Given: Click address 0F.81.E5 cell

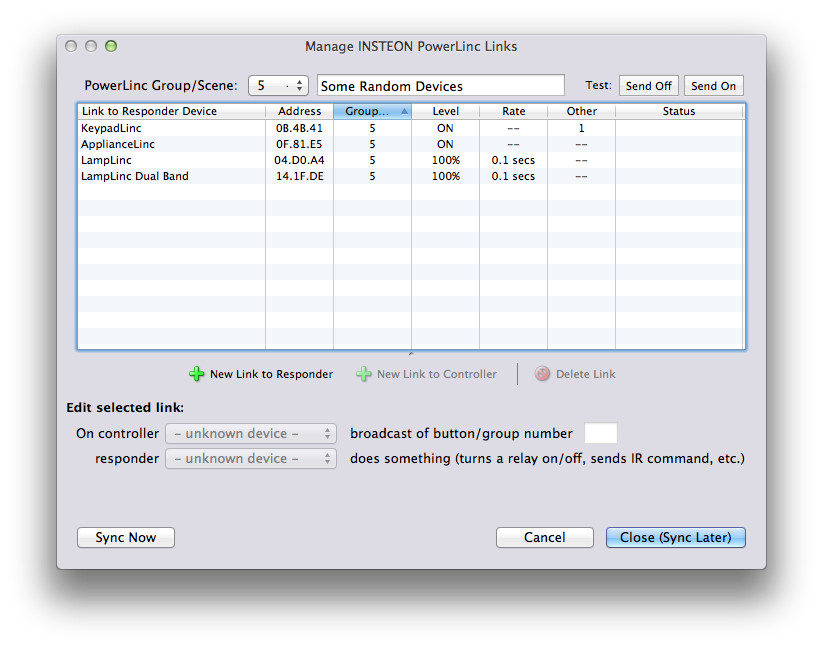Looking at the screenshot, I should 299,144.
